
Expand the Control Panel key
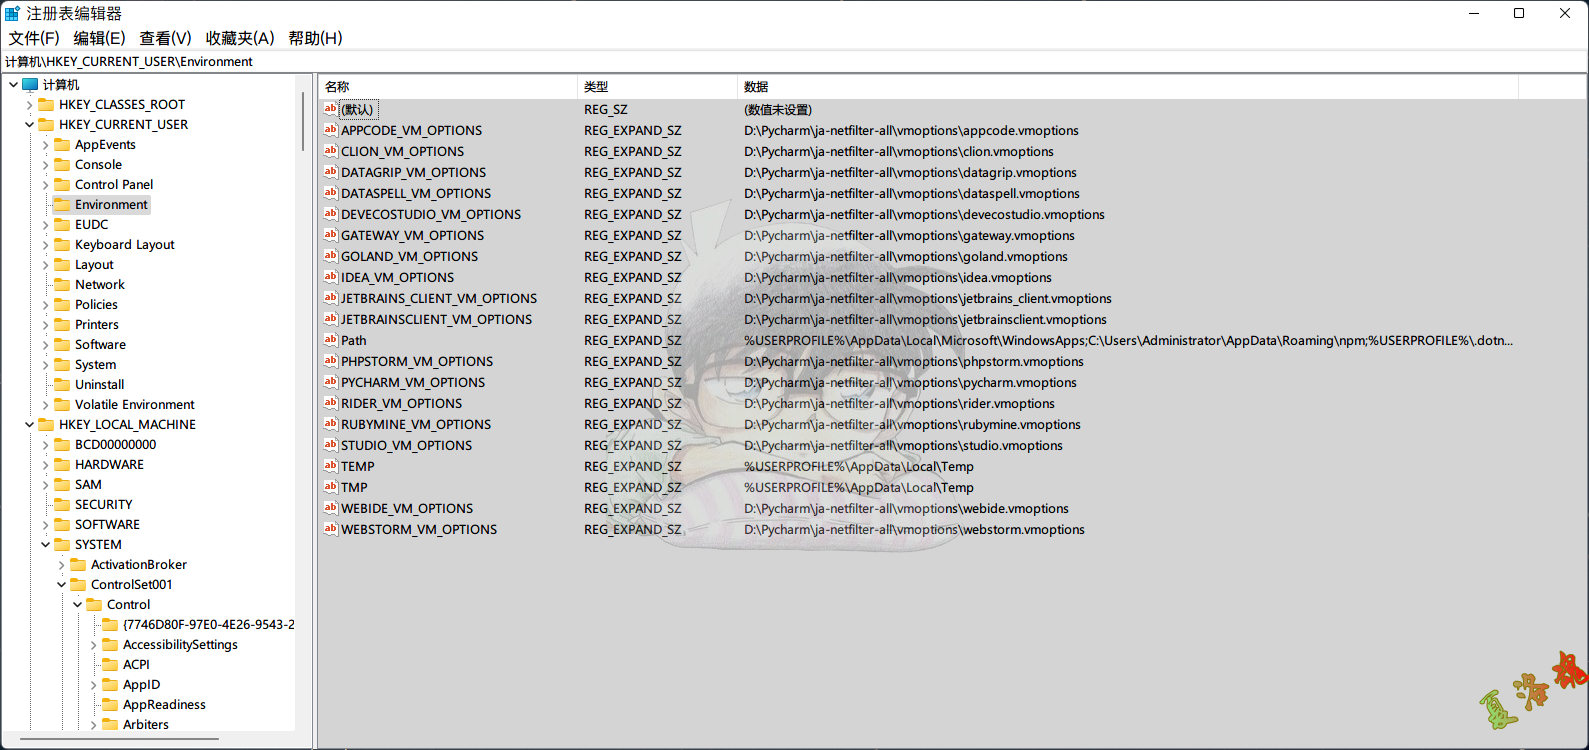pyautogui.click(x=45, y=184)
